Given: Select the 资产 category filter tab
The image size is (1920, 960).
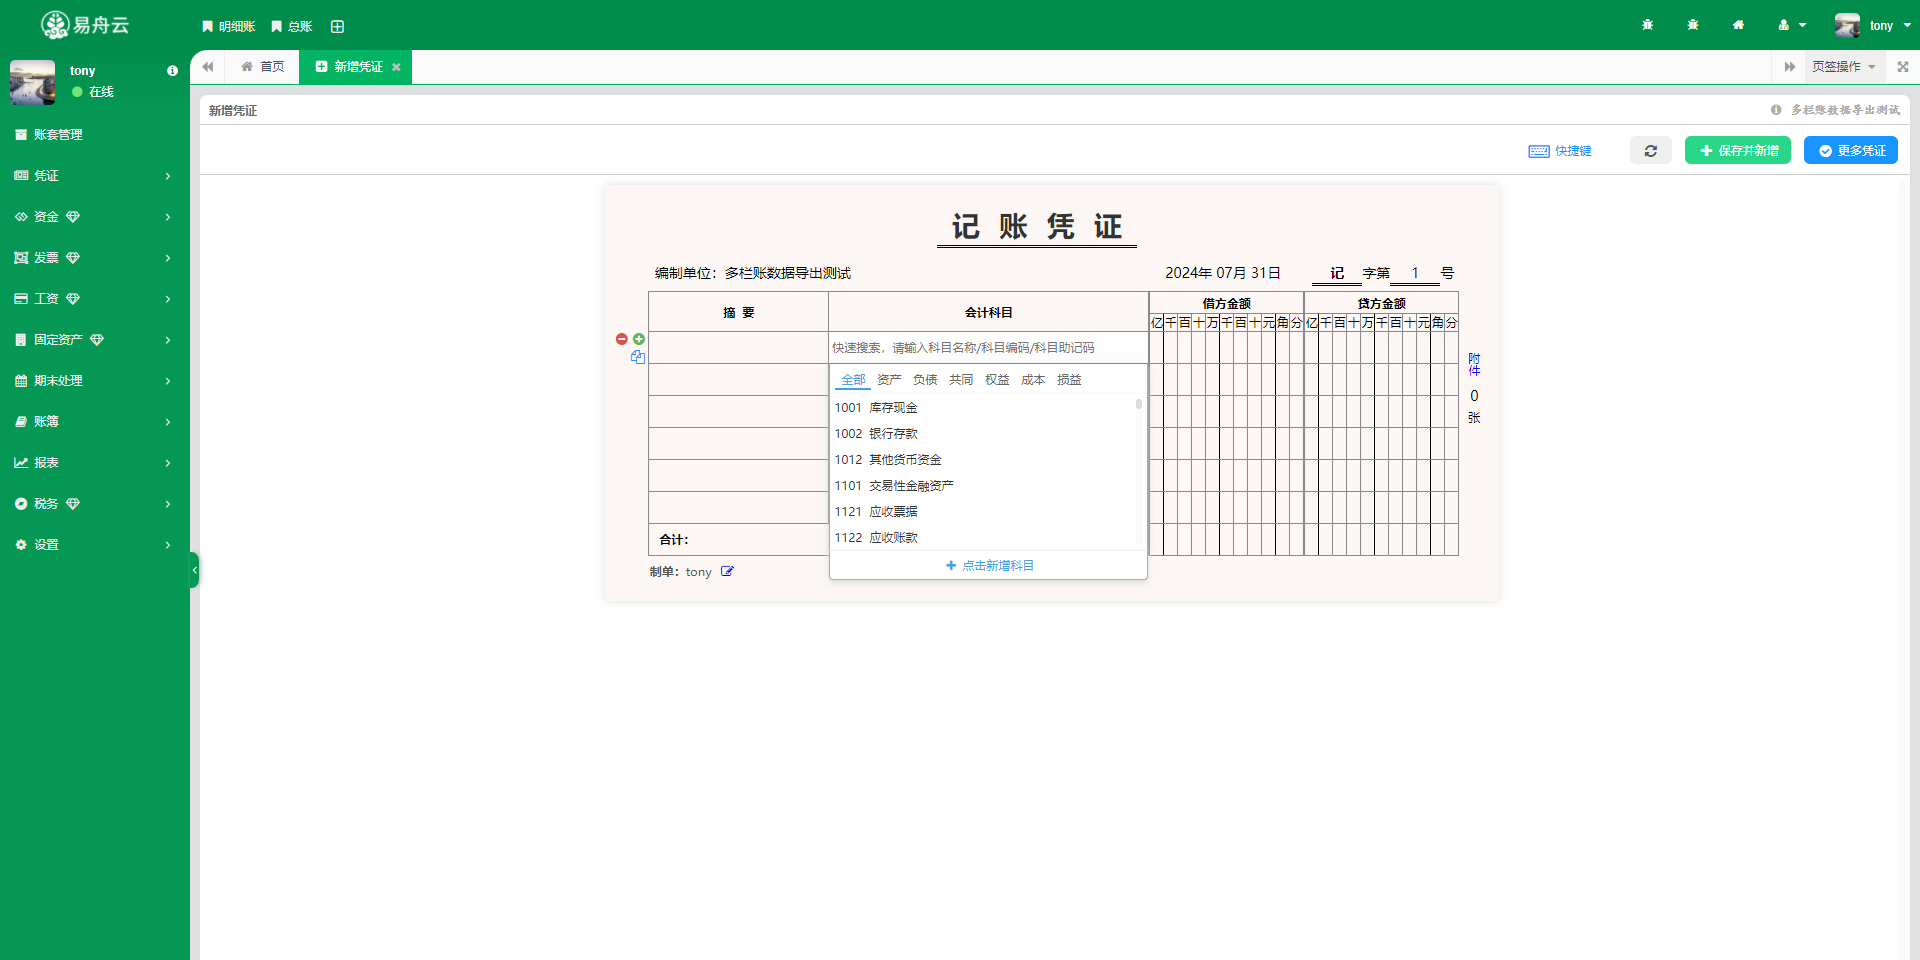Looking at the screenshot, I should [888, 380].
